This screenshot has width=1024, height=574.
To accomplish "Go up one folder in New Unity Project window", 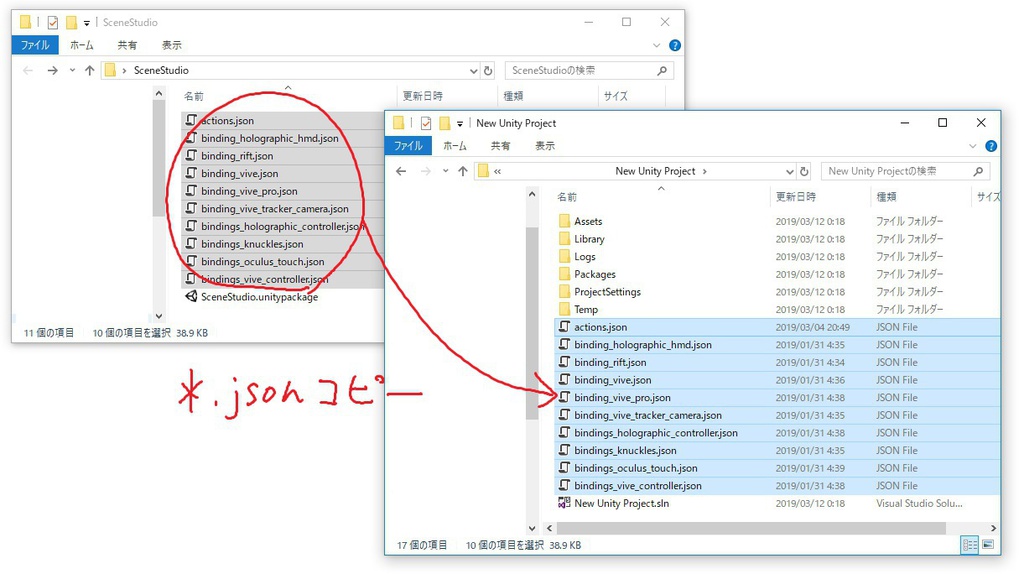I will (x=462, y=171).
